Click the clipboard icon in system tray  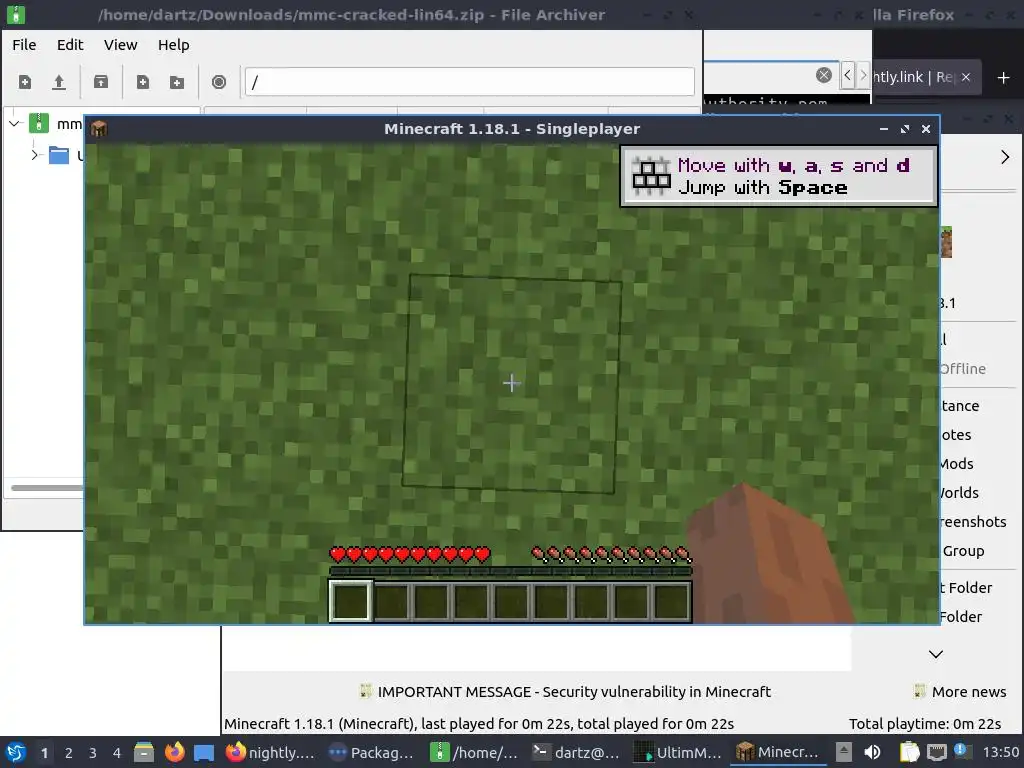pyautogui.click(x=909, y=752)
